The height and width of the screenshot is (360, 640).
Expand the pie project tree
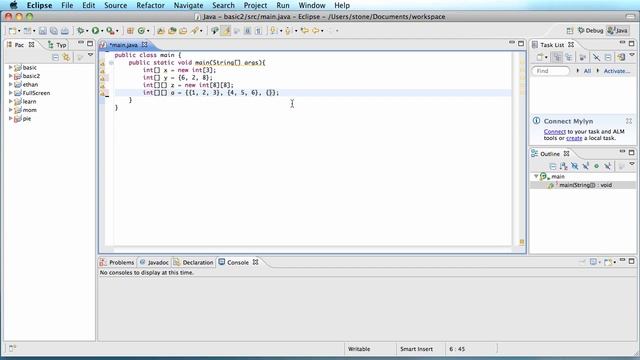11,119
